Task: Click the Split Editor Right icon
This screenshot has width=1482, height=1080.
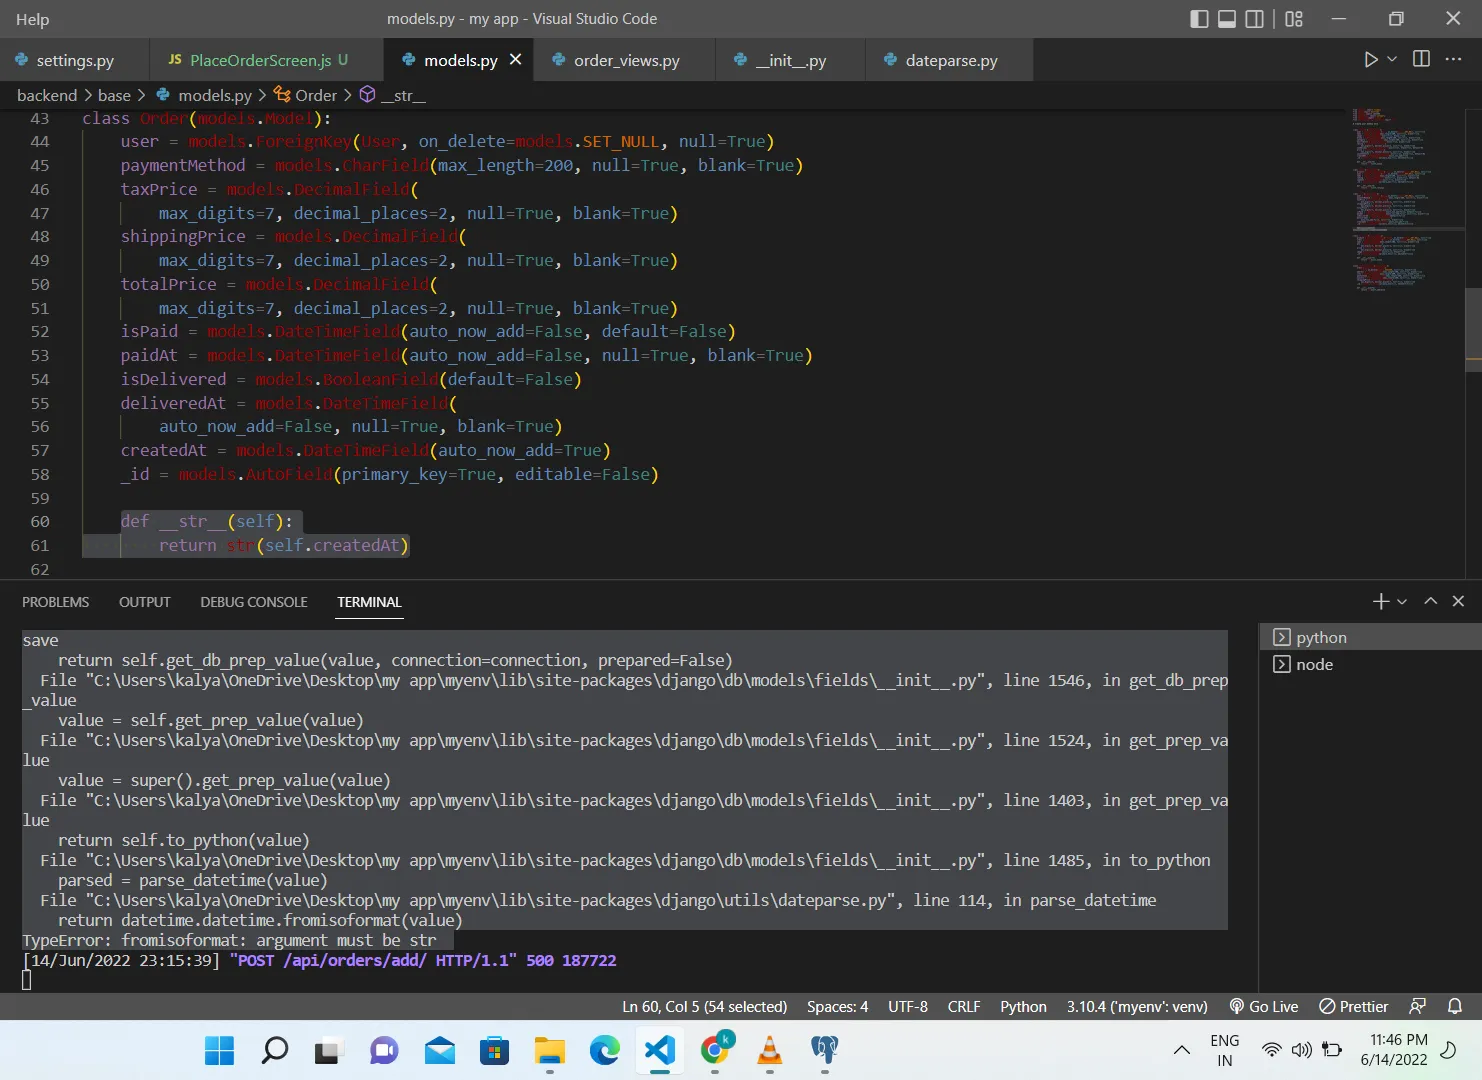Action: [x=1421, y=60]
